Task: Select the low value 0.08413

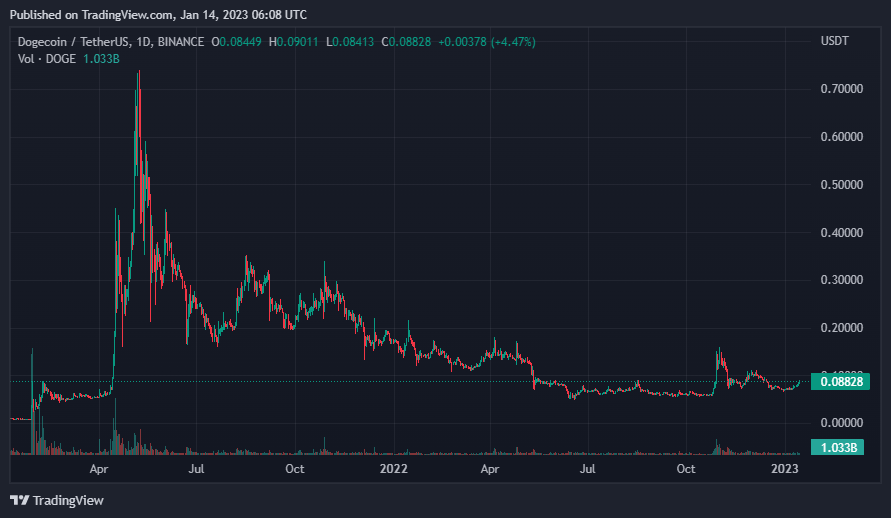Action: pos(353,42)
